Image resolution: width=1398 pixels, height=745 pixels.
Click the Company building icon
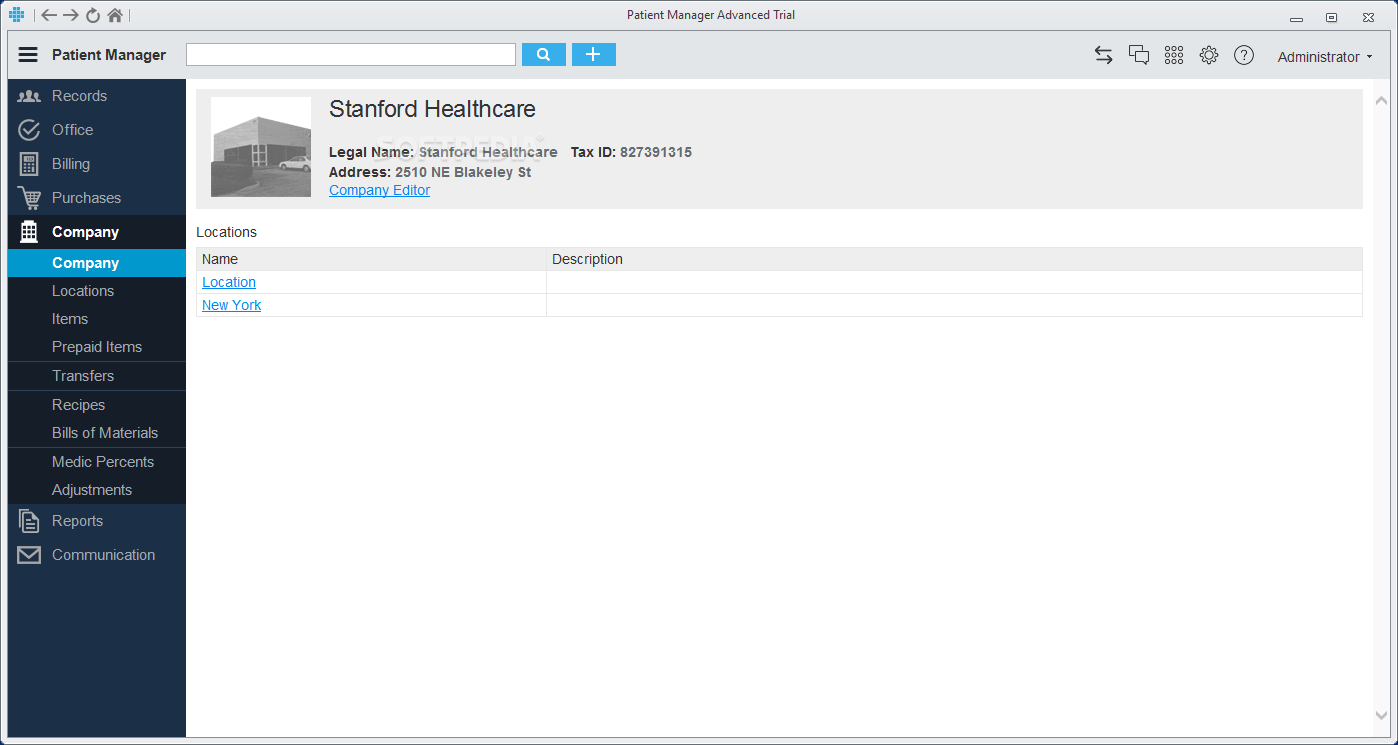click(x=29, y=232)
